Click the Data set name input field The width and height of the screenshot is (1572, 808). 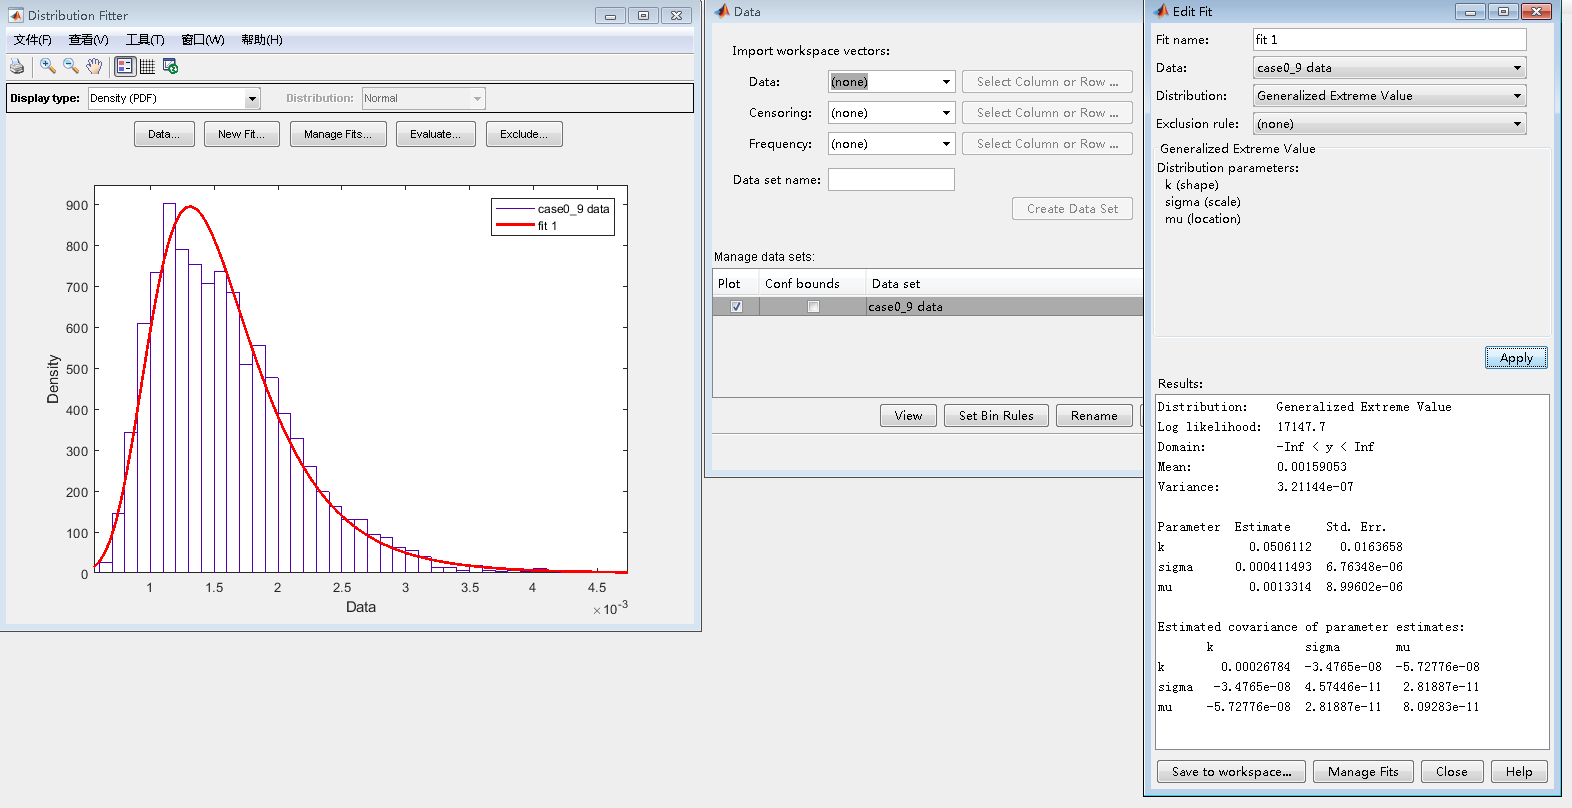[x=891, y=180]
